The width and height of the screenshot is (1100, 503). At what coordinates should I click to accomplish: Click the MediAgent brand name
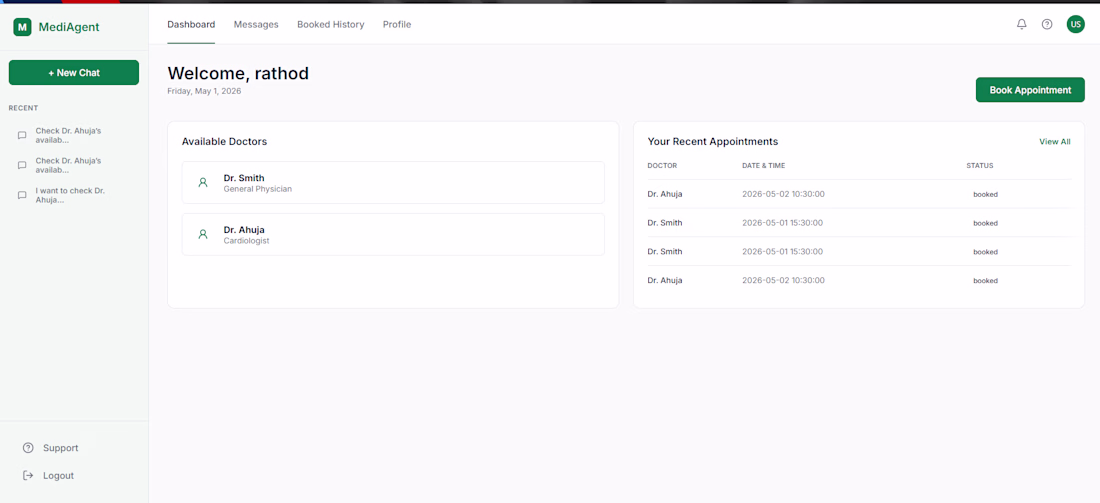69,27
